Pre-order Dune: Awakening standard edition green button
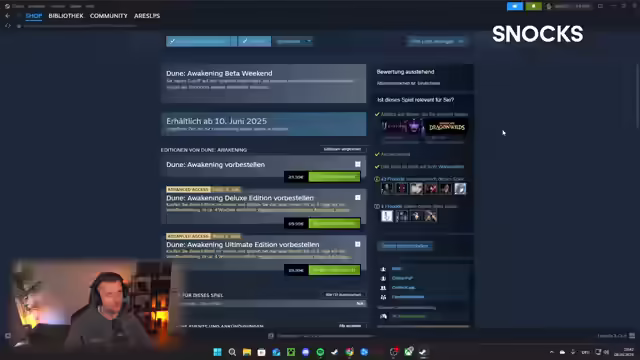The image size is (640, 360). tap(334, 177)
